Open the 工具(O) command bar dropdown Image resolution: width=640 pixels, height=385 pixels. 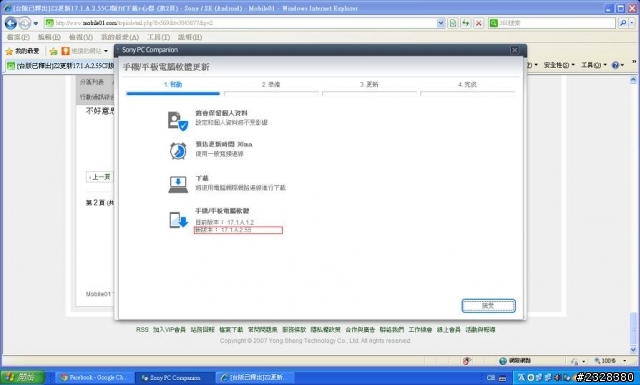(594, 65)
